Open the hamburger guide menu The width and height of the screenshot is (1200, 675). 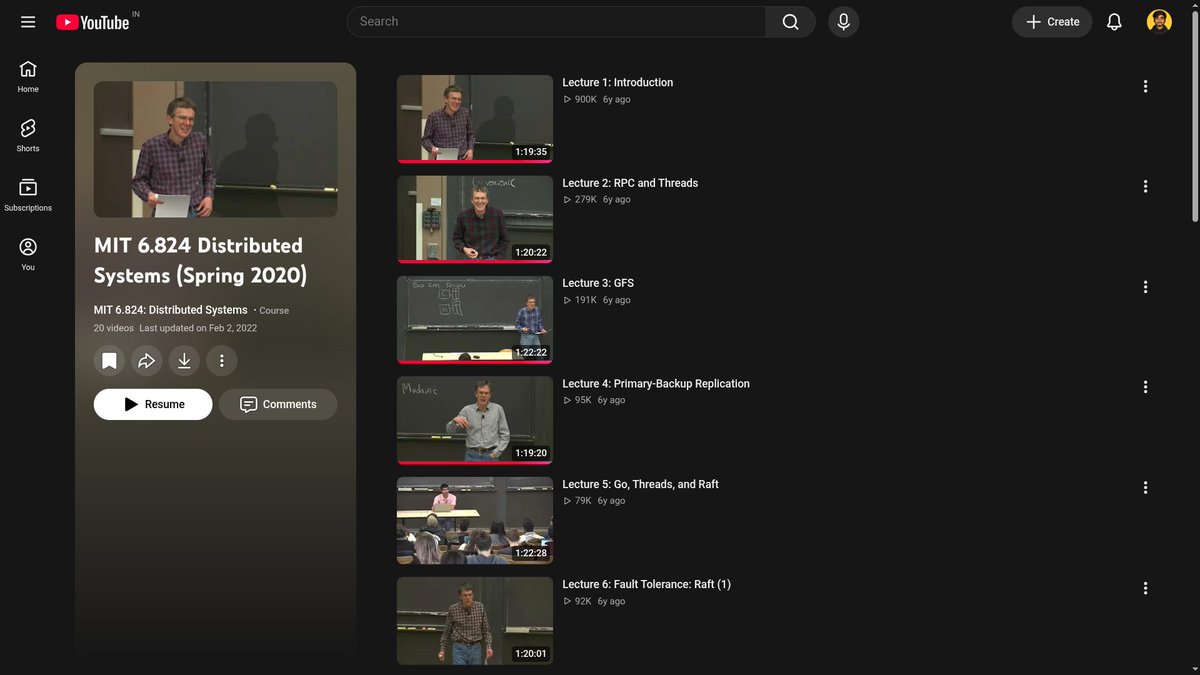pyautogui.click(x=28, y=22)
